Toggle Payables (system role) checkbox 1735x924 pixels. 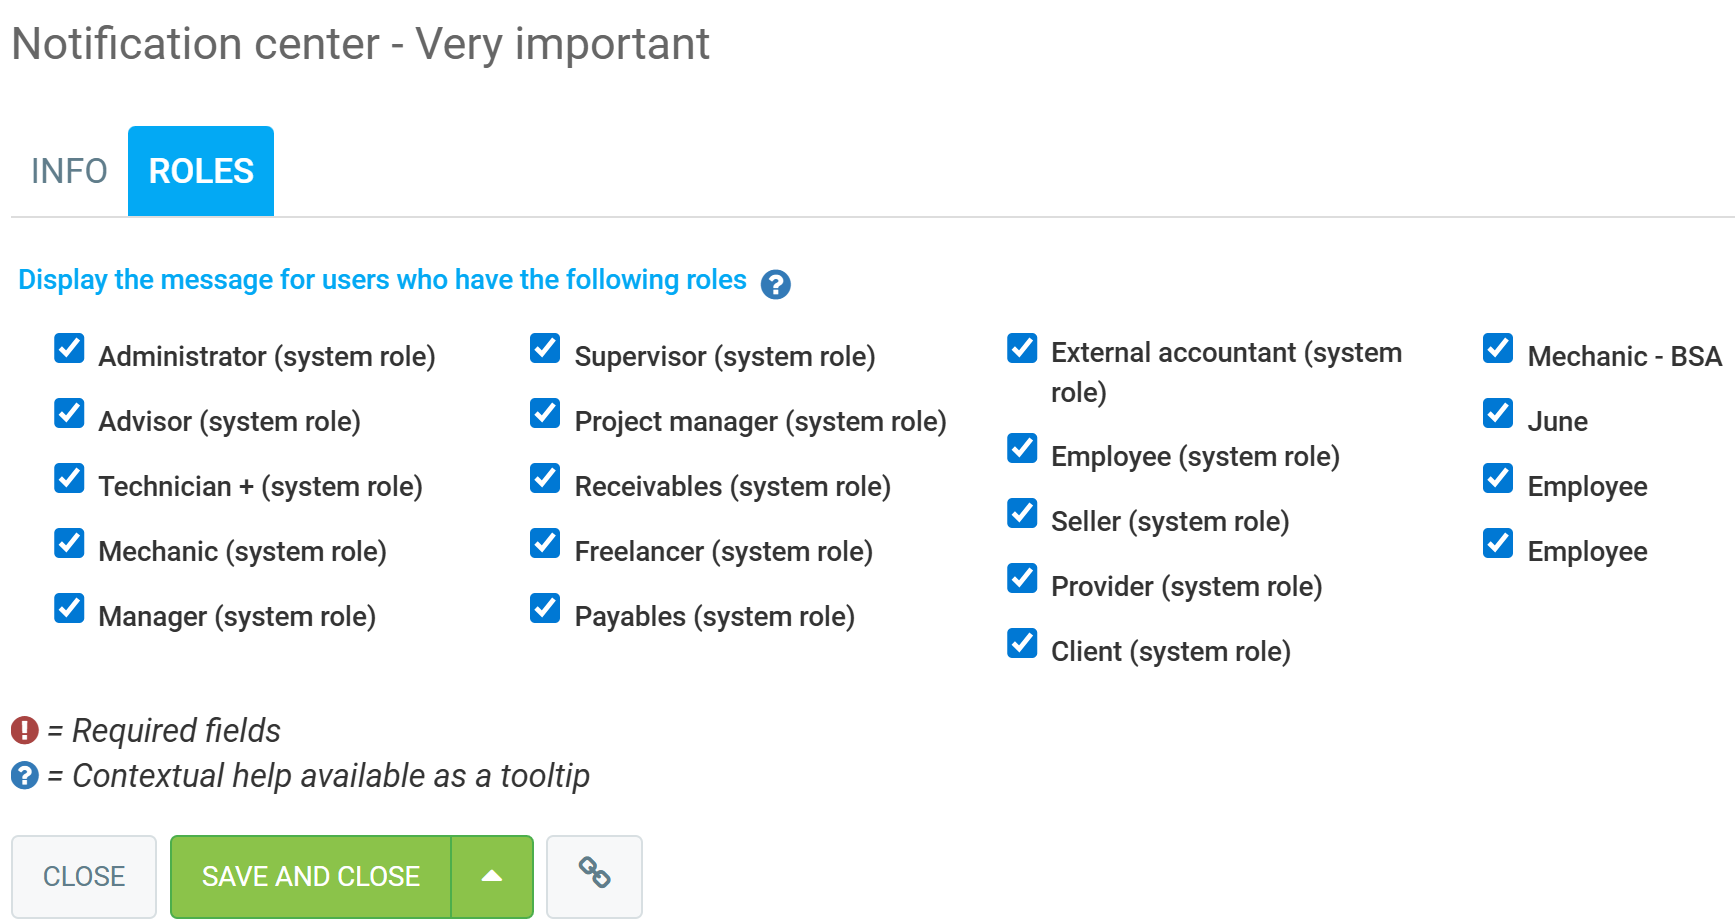tap(545, 609)
